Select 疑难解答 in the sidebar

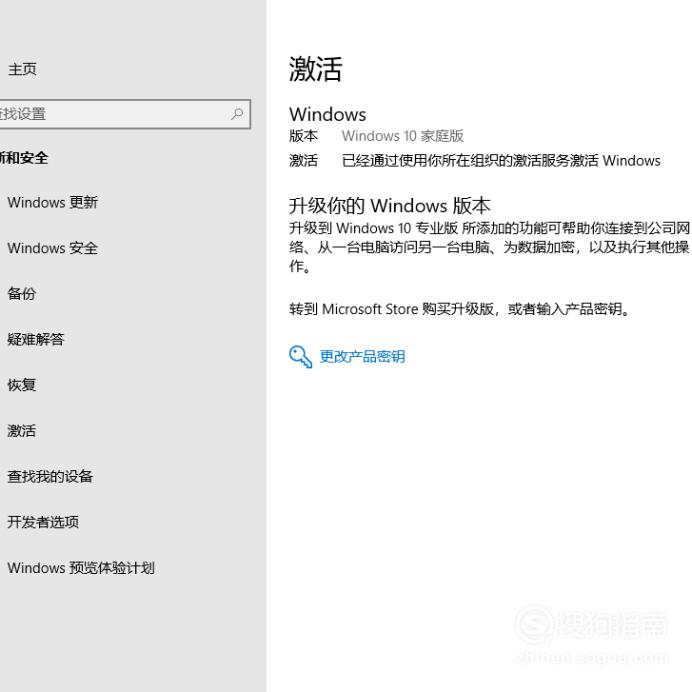pos(36,339)
